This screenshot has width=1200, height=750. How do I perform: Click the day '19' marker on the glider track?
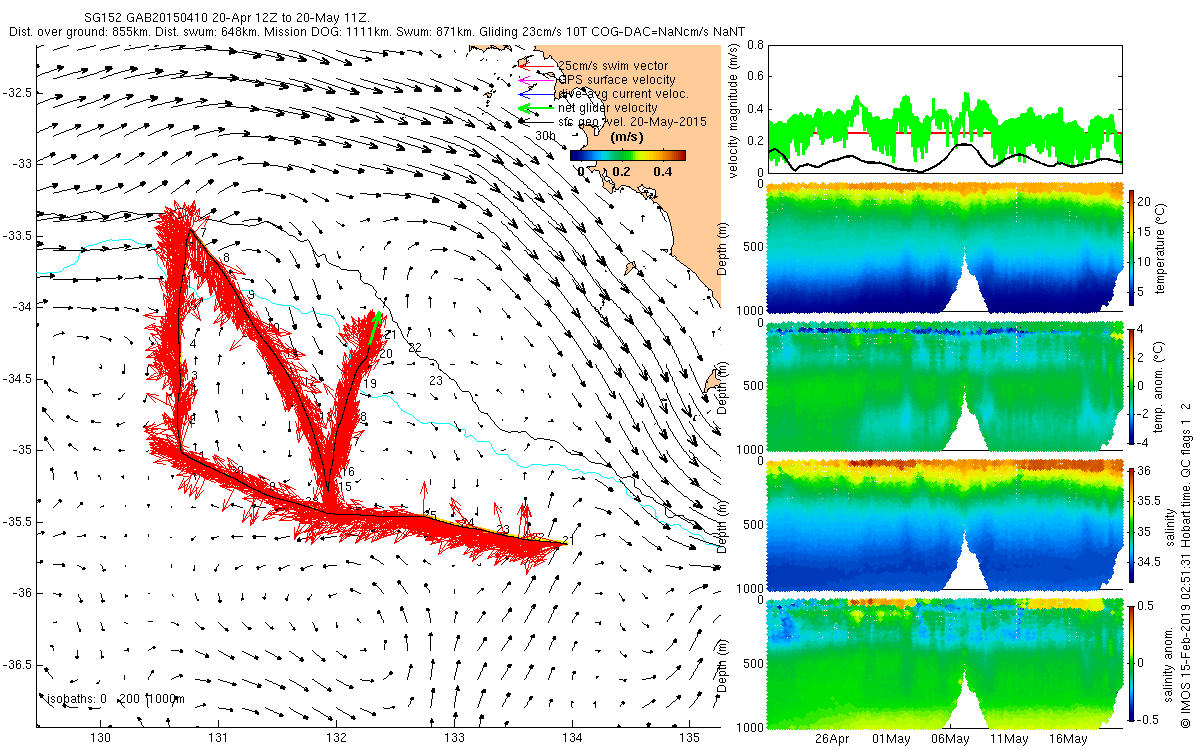click(x=369, y=384)
